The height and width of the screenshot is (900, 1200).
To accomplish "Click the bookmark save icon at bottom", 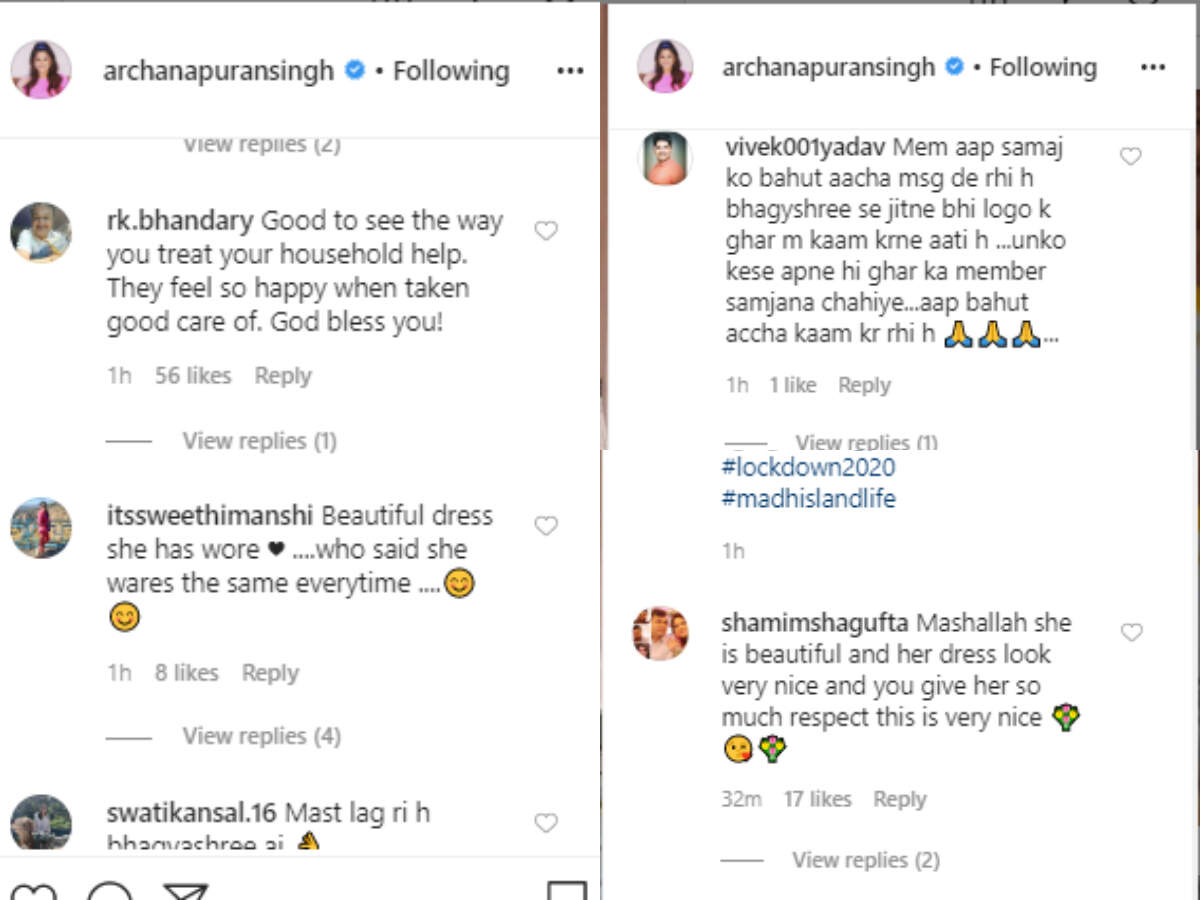I will pos(567,890).
